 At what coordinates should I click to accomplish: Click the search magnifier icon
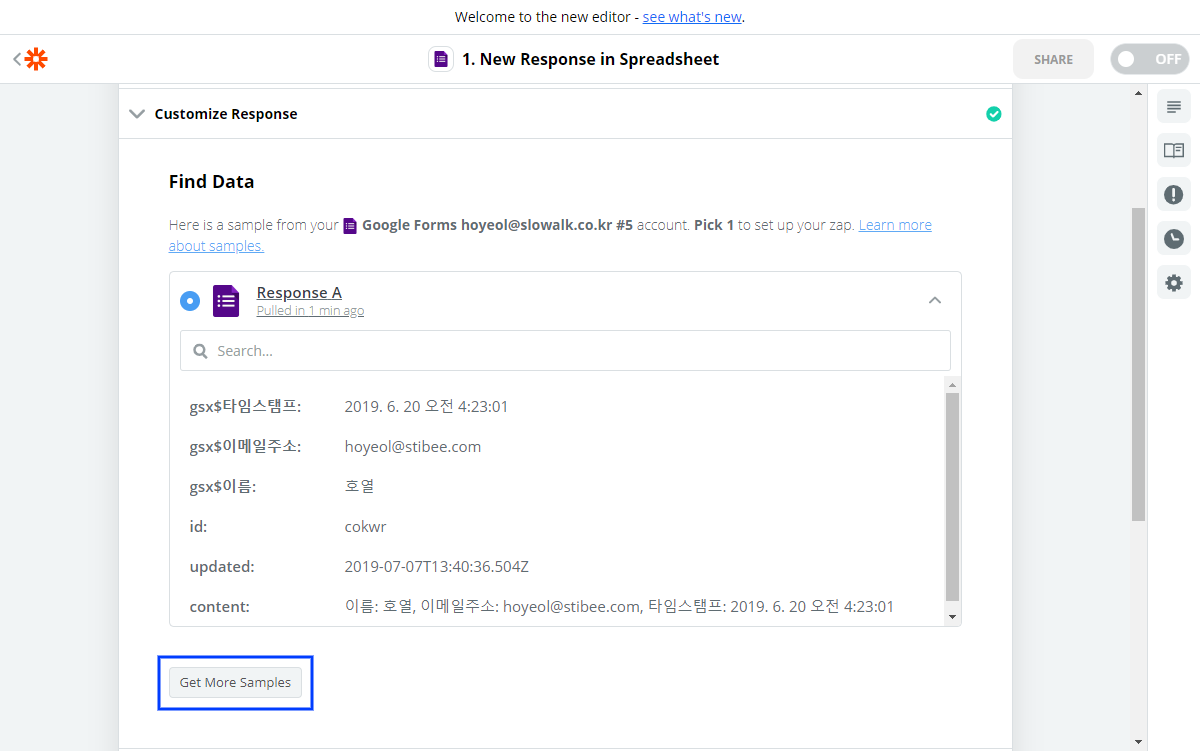tap(200, 351)
